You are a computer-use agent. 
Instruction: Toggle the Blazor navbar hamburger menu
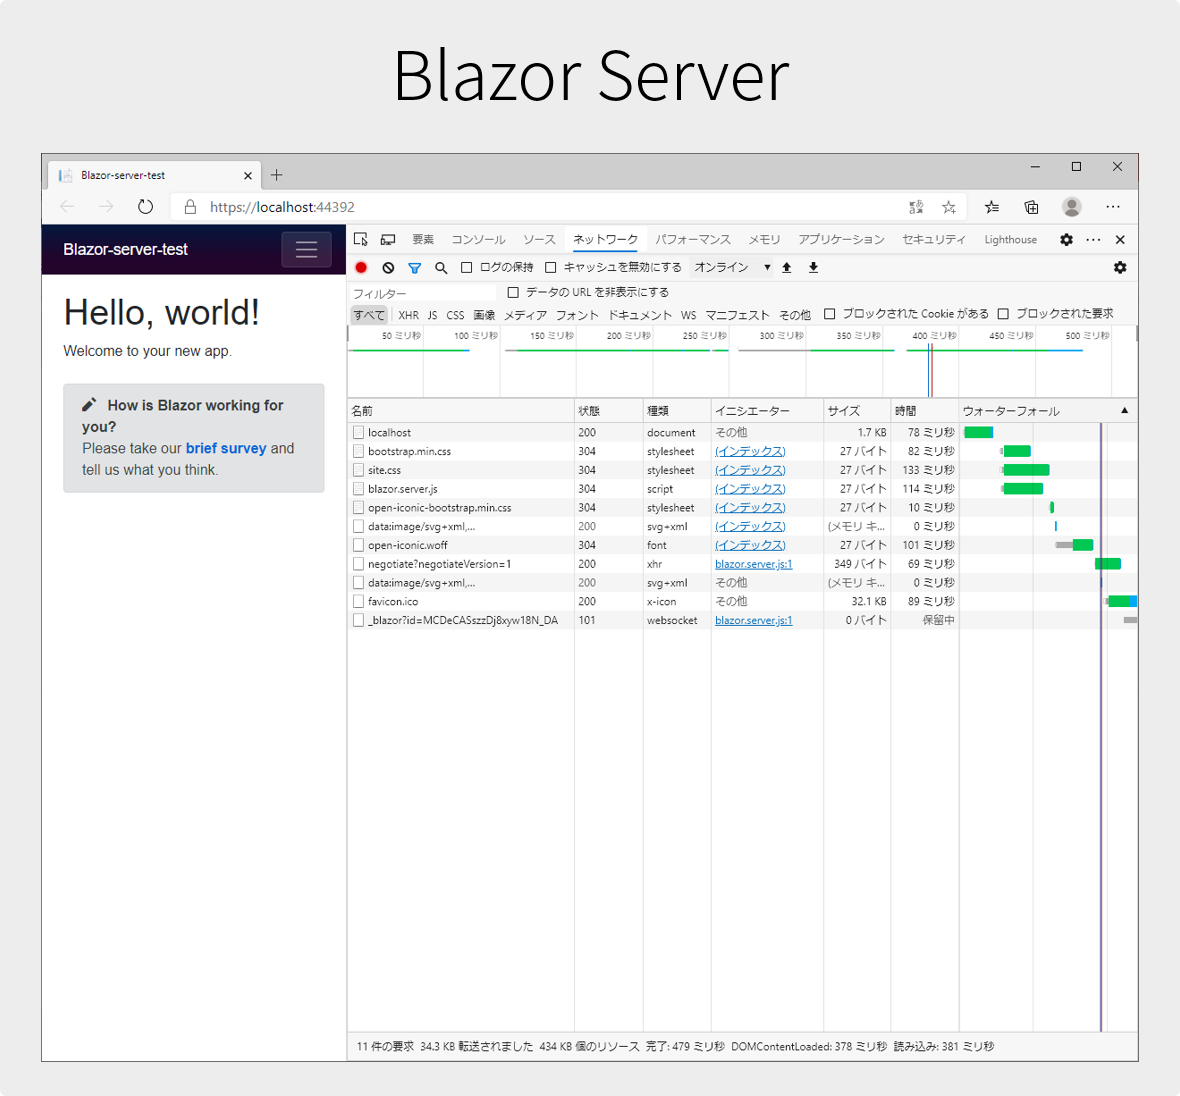306,250
